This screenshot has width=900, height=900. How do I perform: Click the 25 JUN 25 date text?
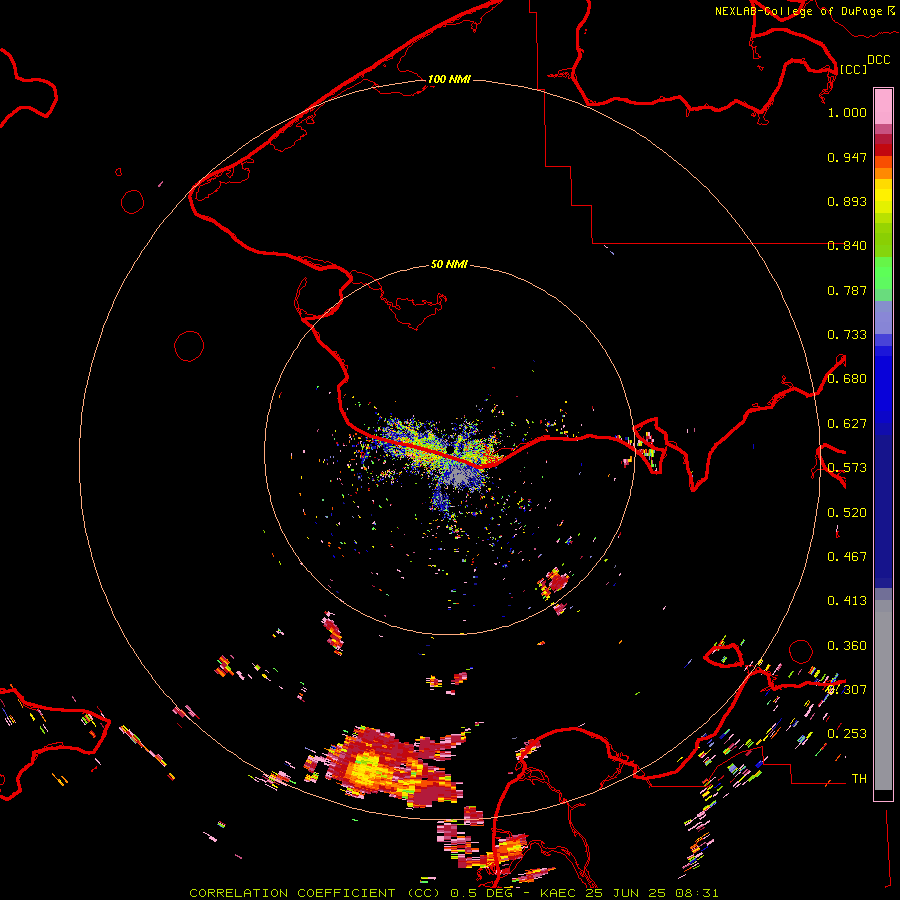[x=626, y=893]
